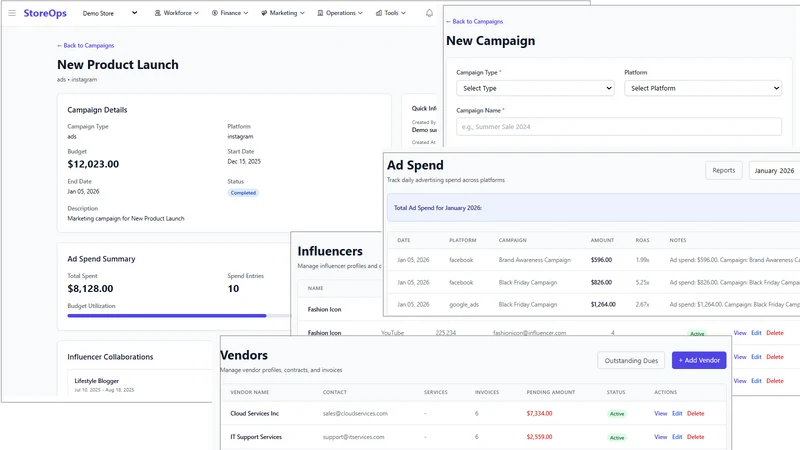The height and width of the screenshot is (450, 800).
Task: Open the January 2026 month selector
Action: tap(774, 170)
